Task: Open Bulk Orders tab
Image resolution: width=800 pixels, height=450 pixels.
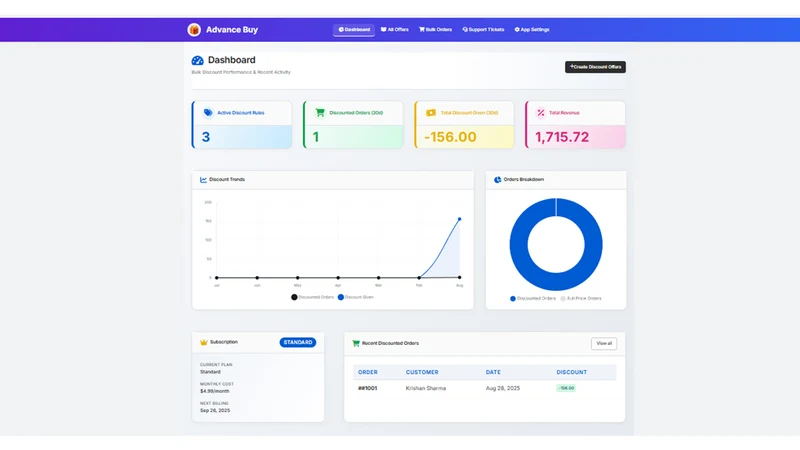Action: pos(436,30)
